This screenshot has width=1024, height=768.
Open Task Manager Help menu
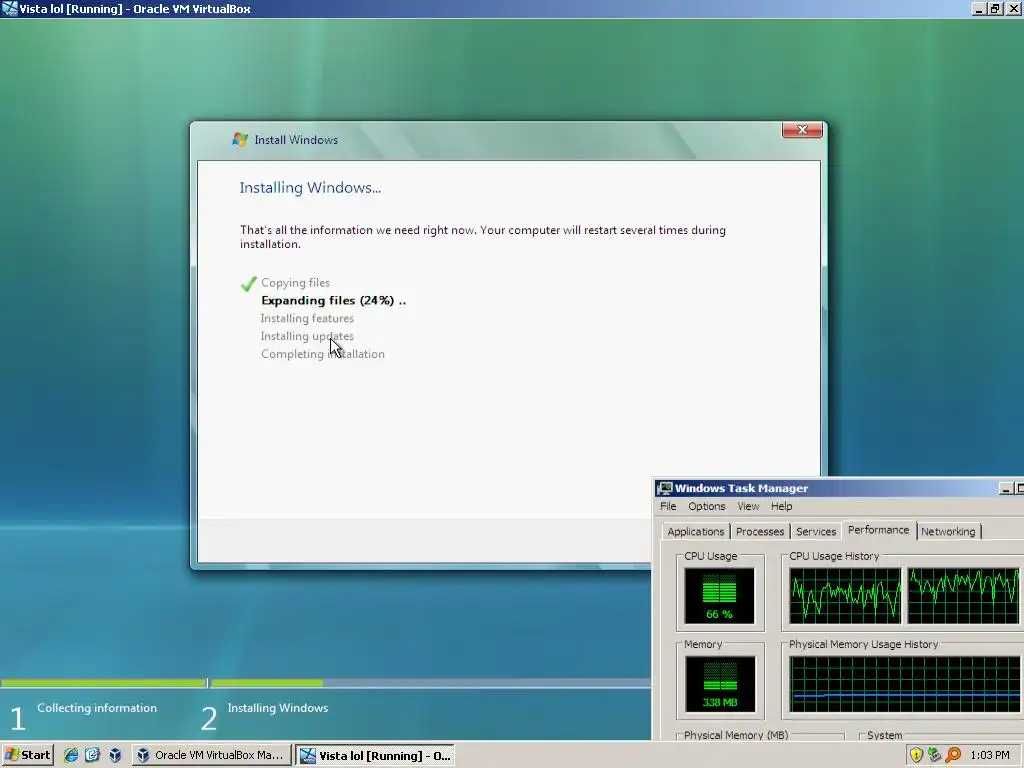(781, 506)
